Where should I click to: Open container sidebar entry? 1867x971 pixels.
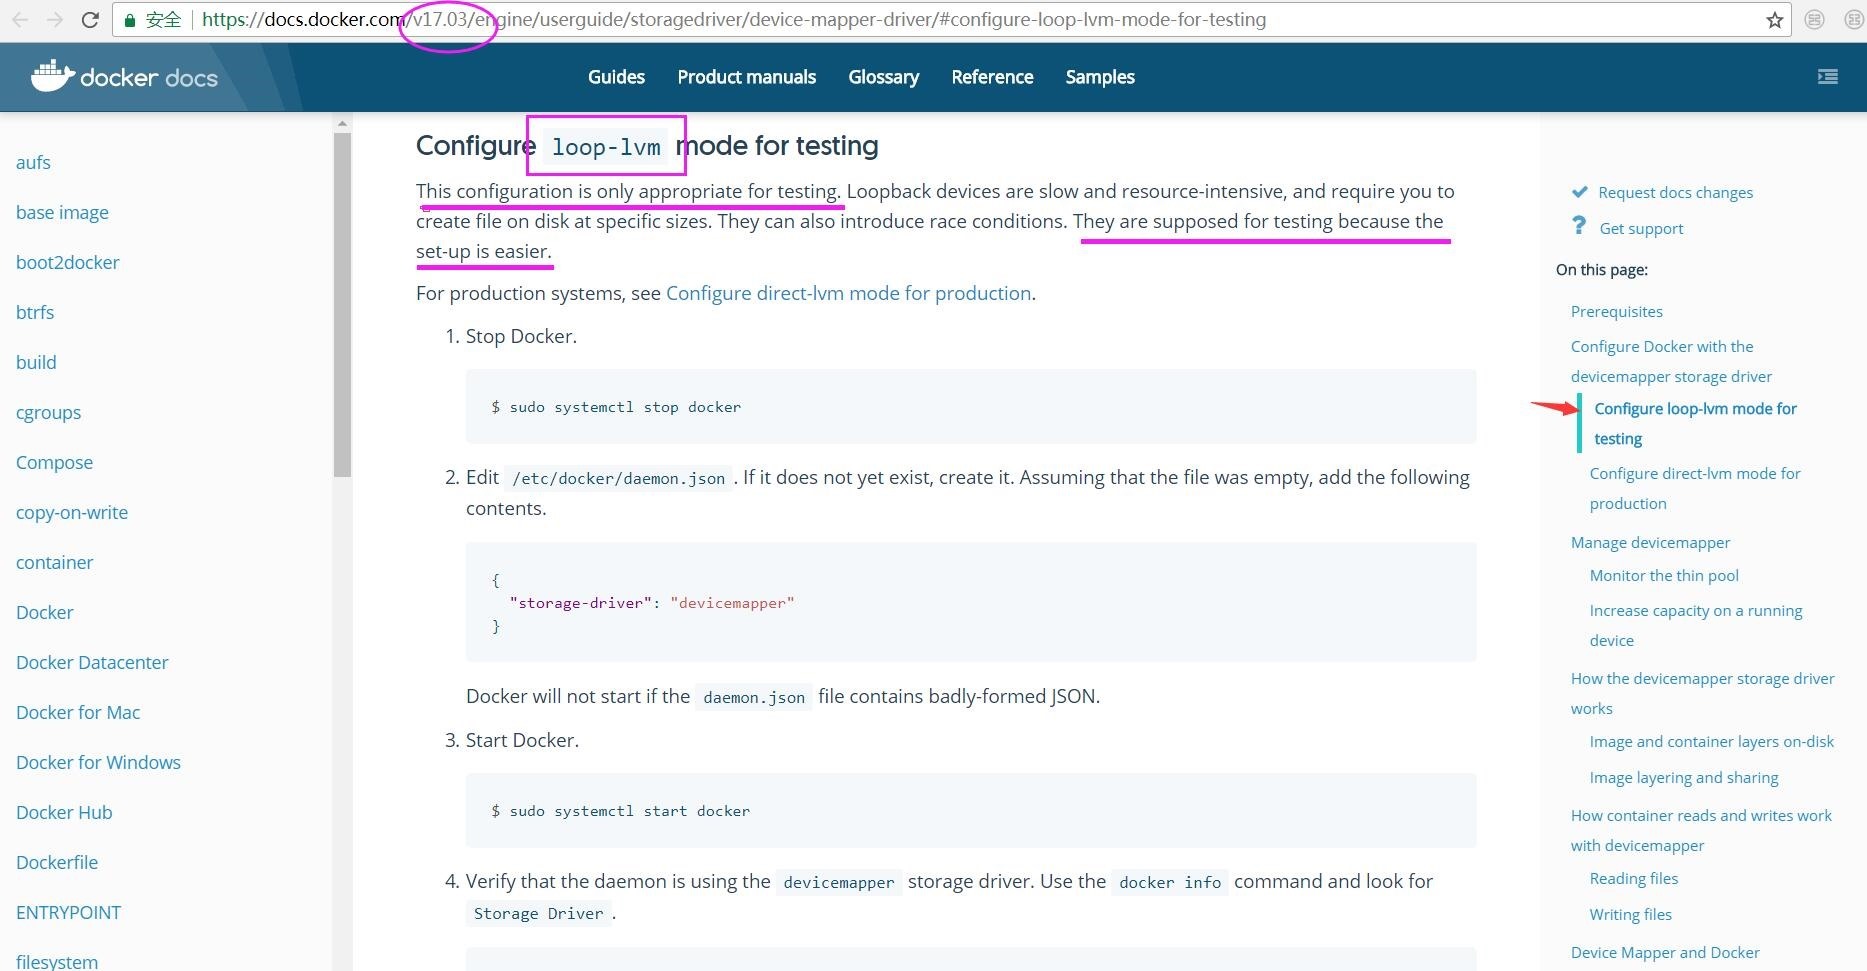click(54, 562)
